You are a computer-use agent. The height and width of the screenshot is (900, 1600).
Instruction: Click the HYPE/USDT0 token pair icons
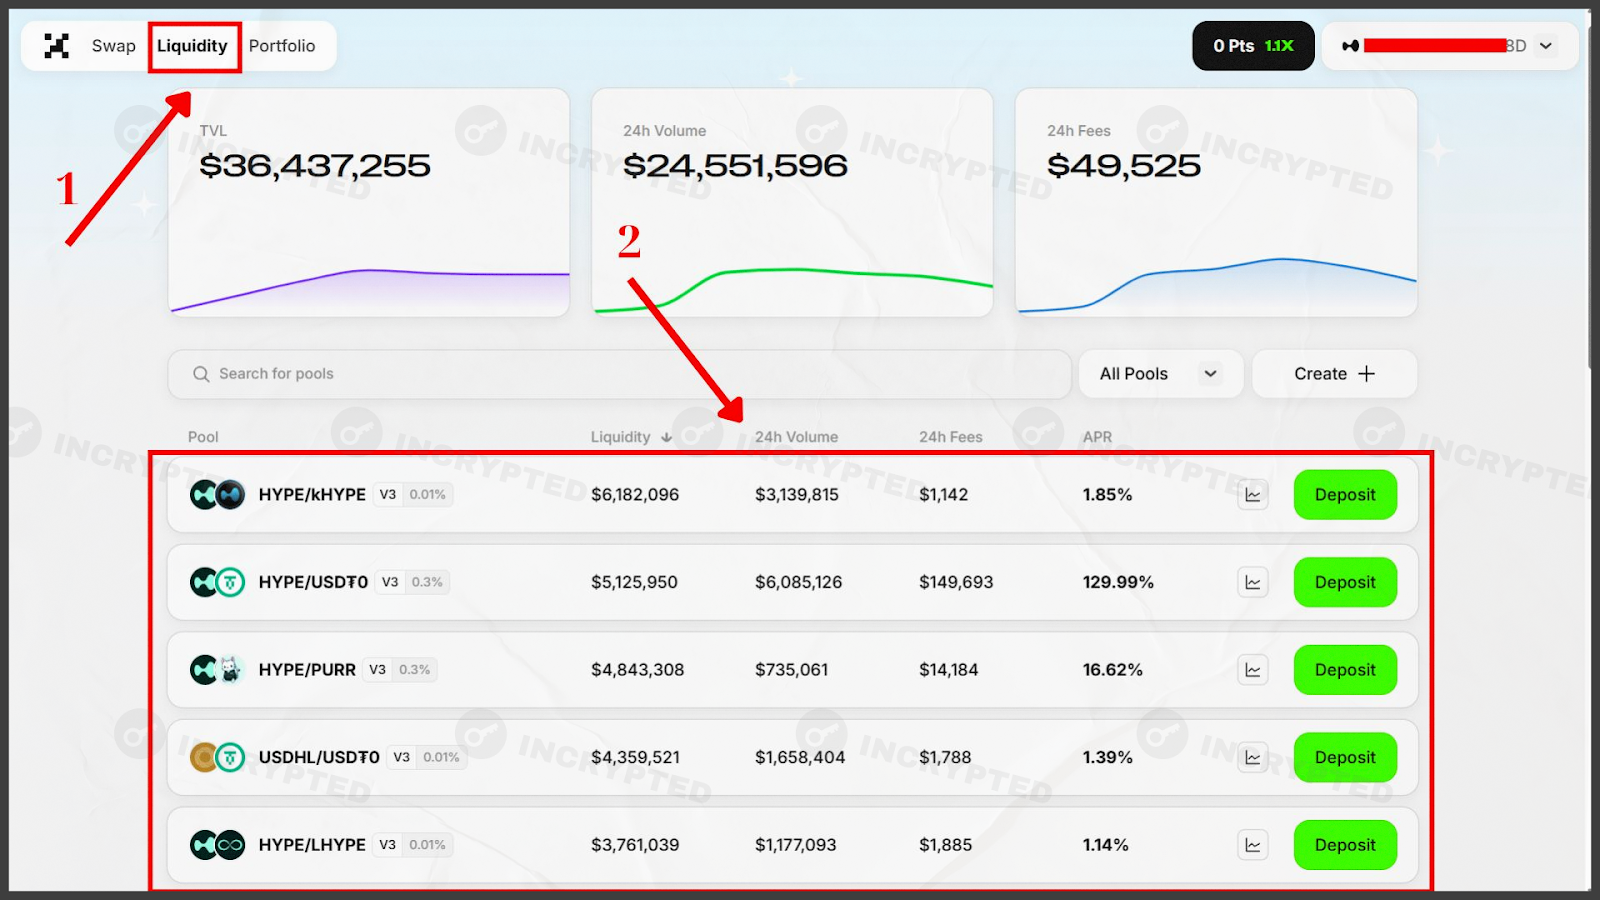pos(217,582)
